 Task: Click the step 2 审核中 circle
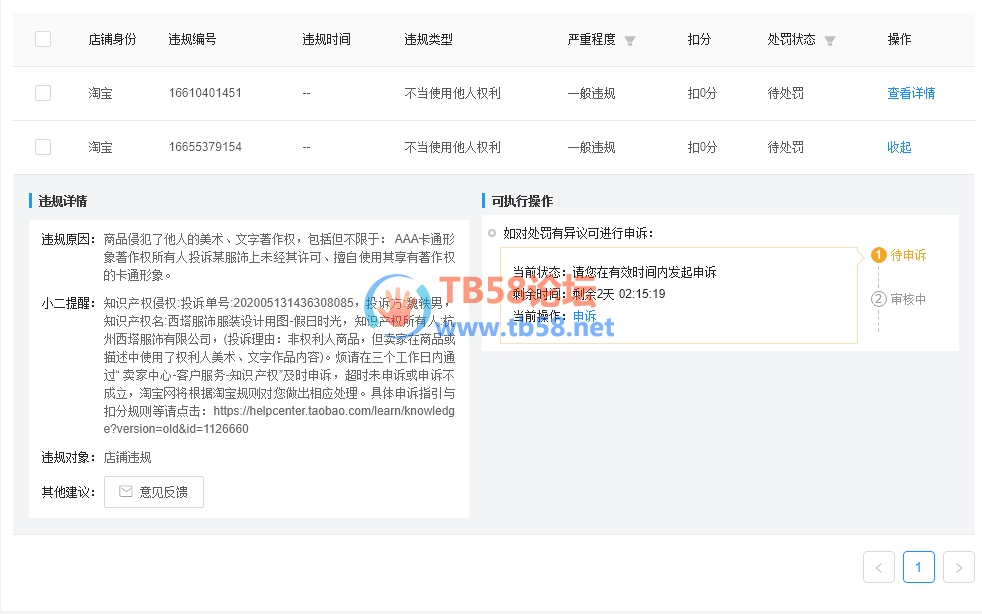click(x=879, y=298)
